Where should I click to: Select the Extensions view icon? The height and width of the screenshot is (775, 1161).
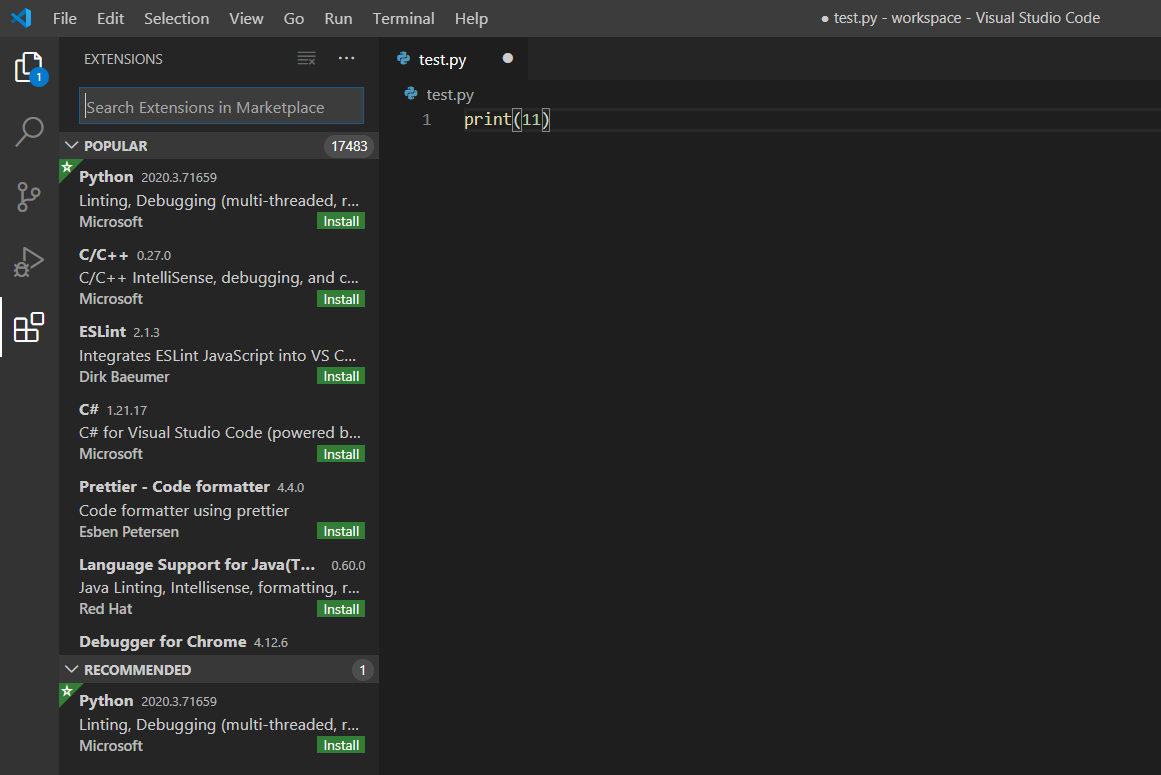tap(29, 327)
